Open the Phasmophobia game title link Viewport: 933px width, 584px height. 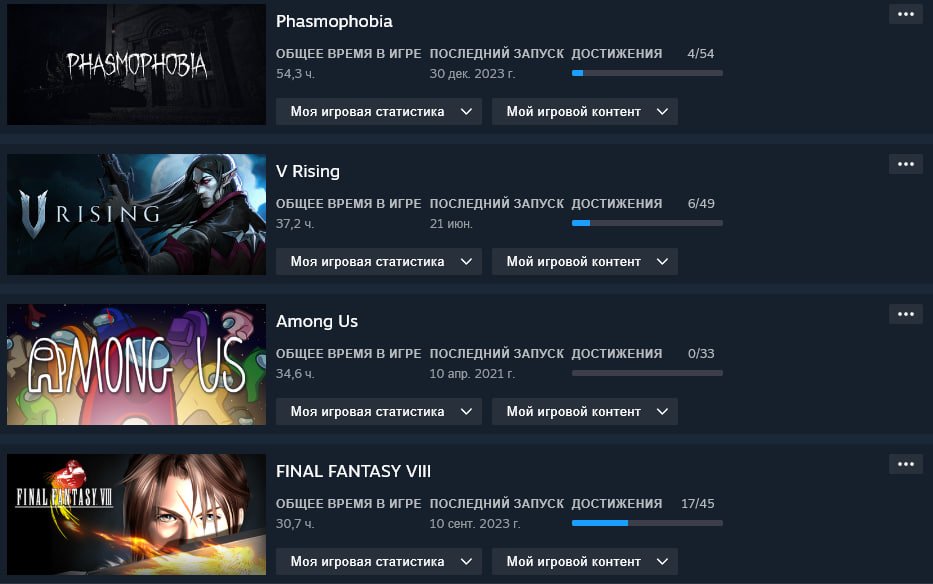pos(334,21)
